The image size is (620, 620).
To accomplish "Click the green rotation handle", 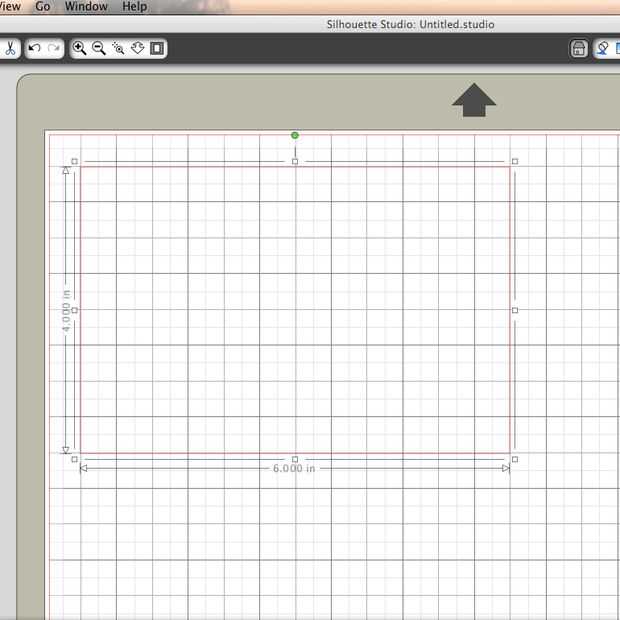I will tap(295, 135).
